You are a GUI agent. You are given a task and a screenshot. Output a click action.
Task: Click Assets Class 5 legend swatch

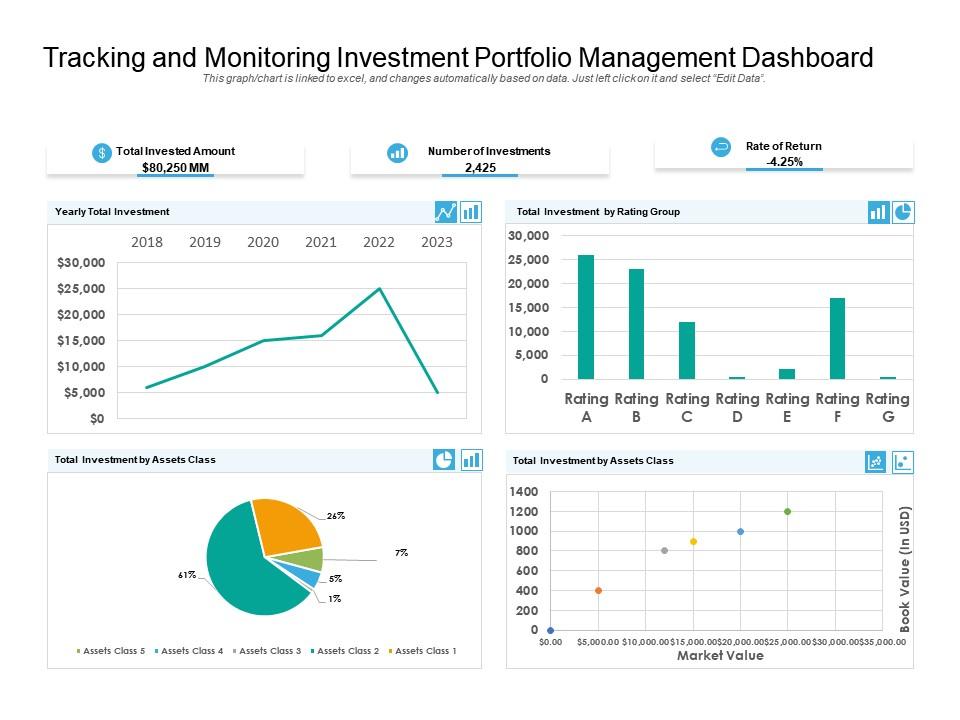coord(78,651)
